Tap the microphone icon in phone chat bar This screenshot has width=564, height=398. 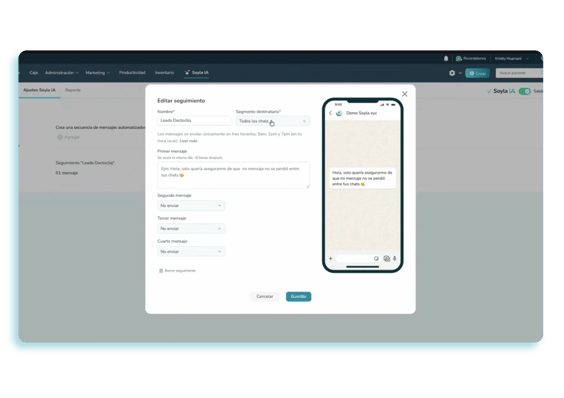(395, 258)
